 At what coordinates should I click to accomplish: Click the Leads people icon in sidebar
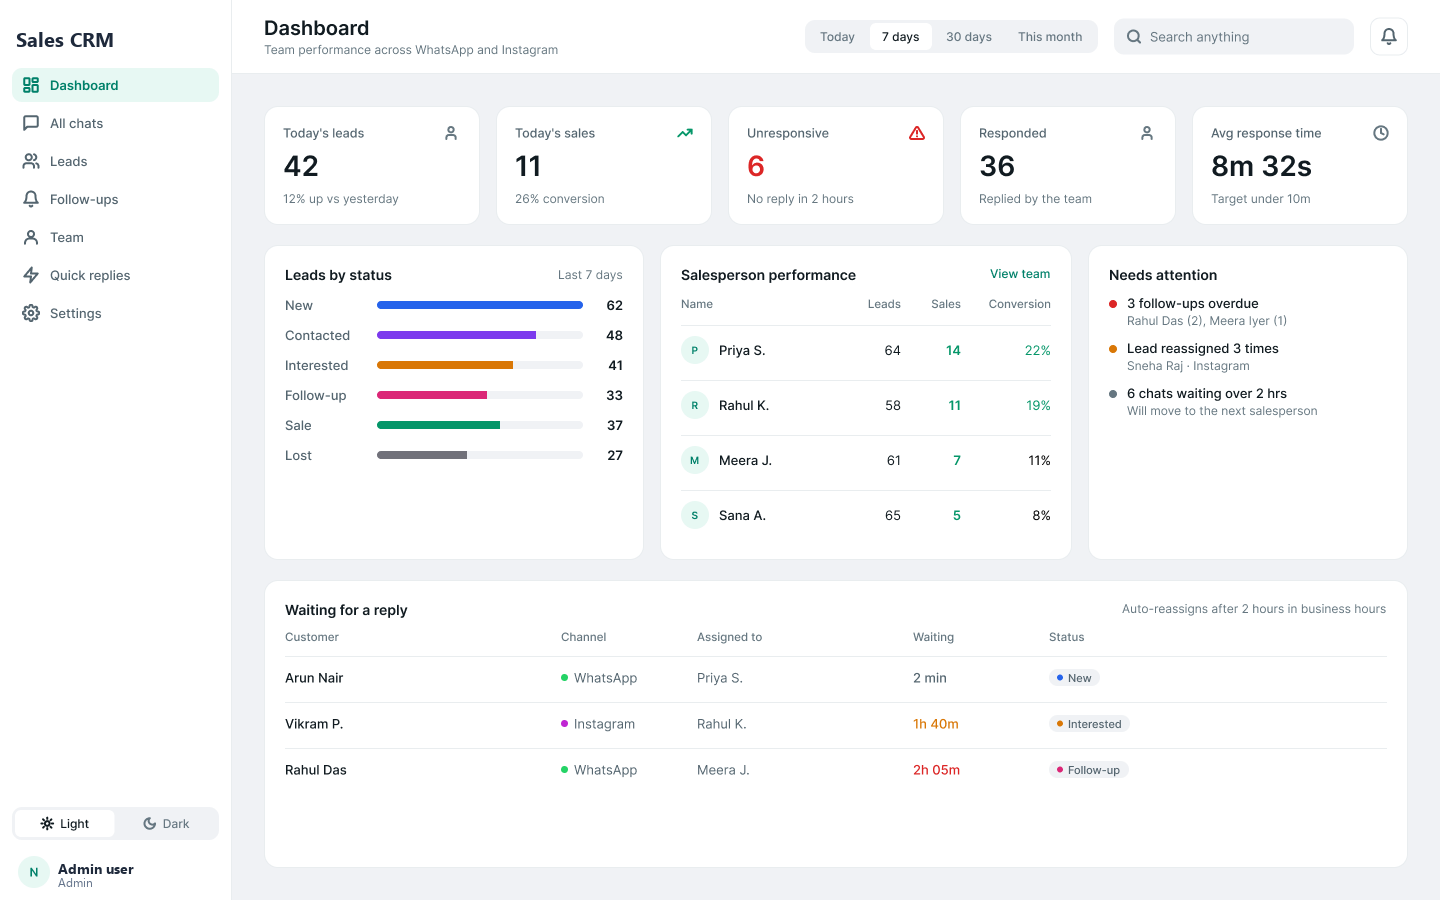pyautogui.click(x=31, y=161)
